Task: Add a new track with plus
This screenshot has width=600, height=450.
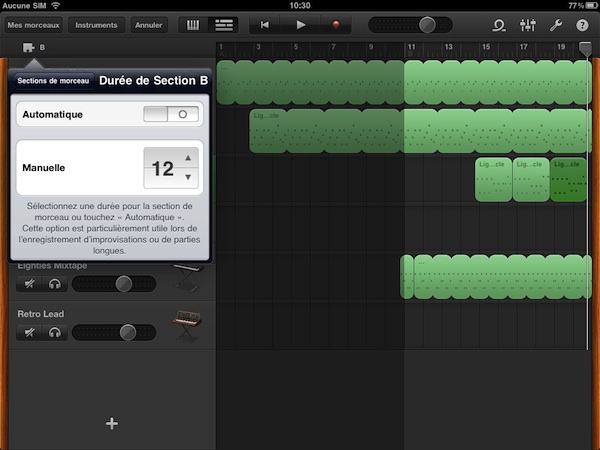Action: coord(112,423)
